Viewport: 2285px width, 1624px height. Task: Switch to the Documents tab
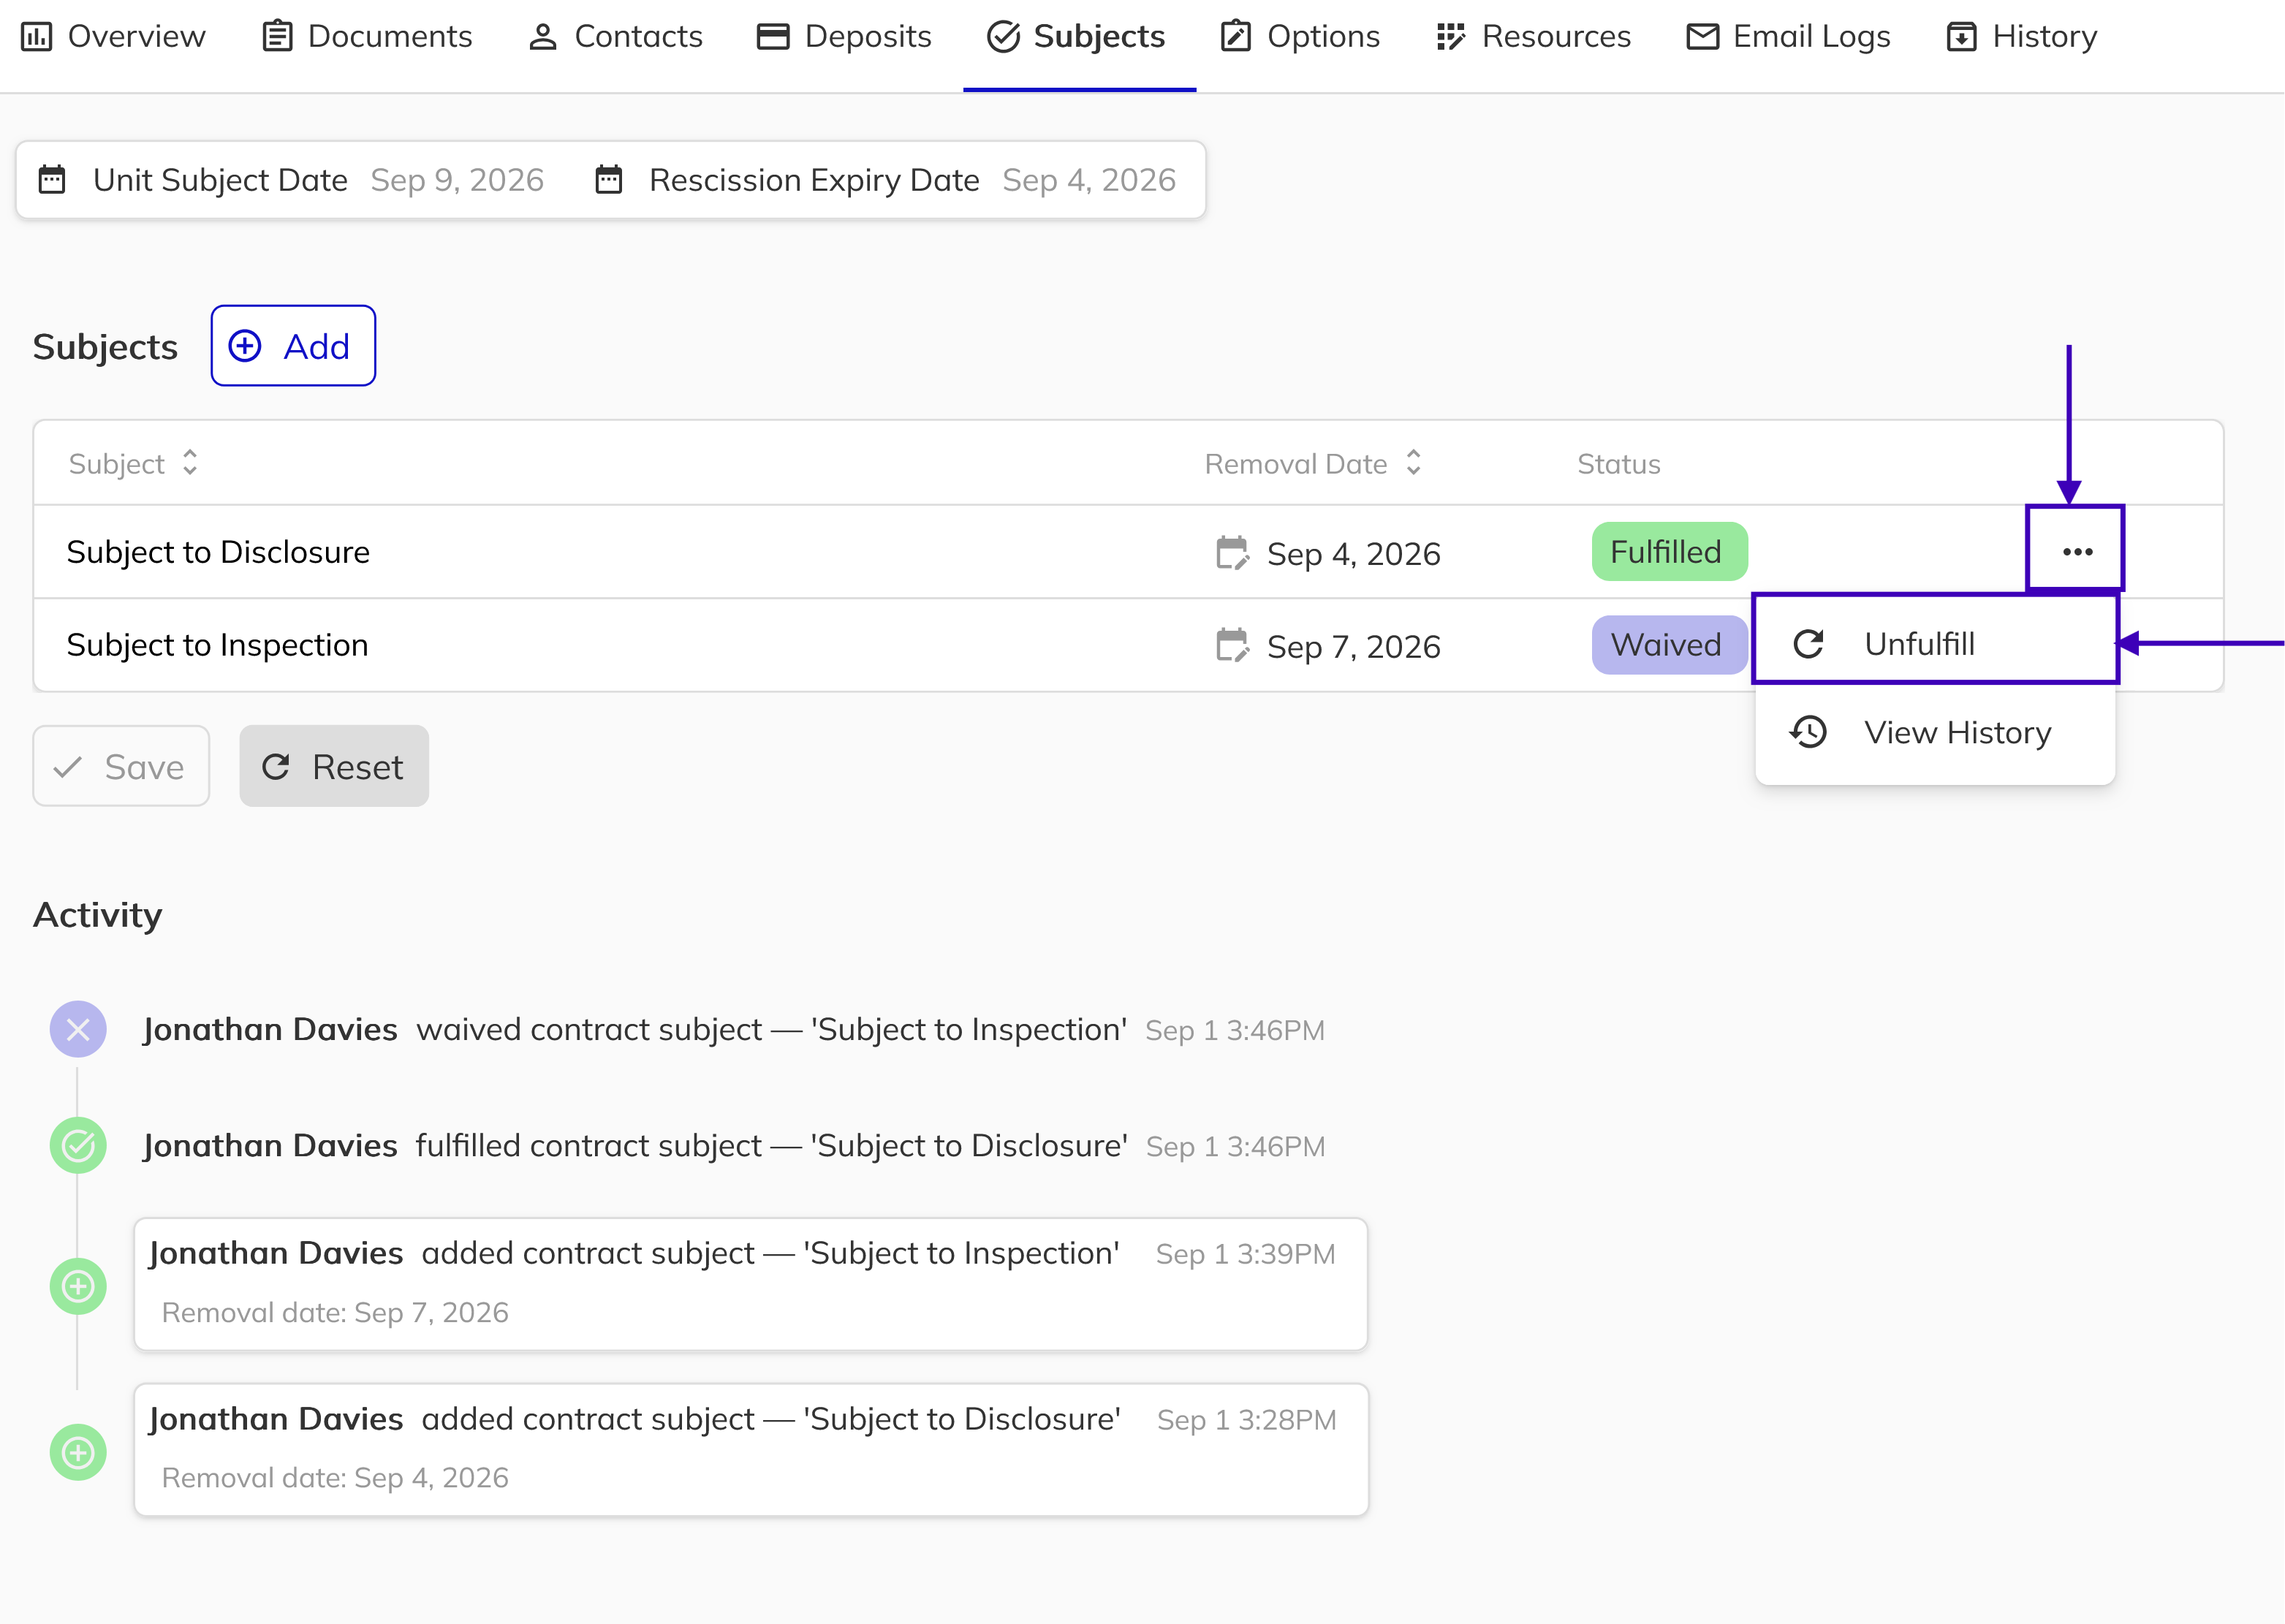click(366, 37)
